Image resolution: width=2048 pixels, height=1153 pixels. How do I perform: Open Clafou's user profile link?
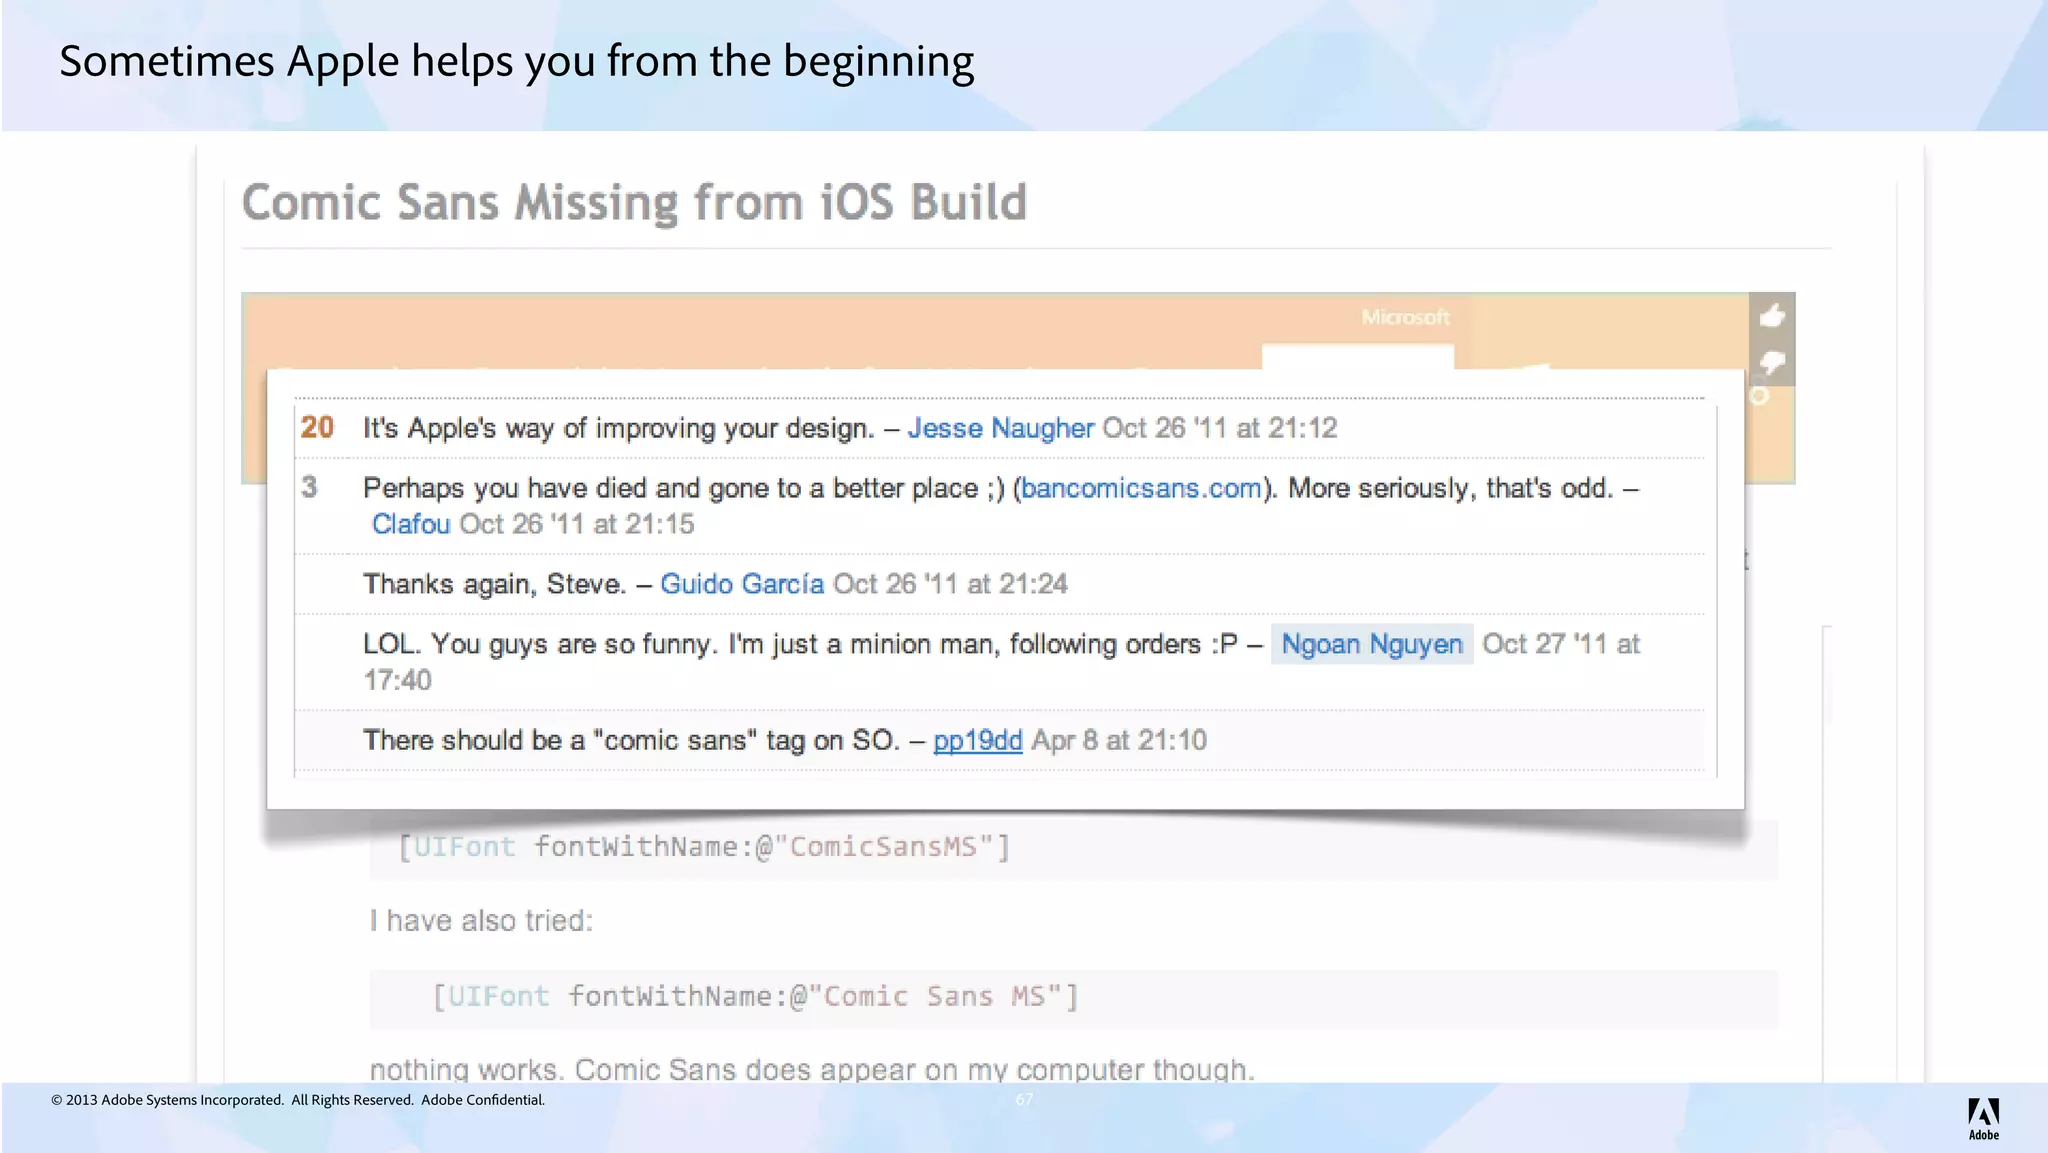411,524
